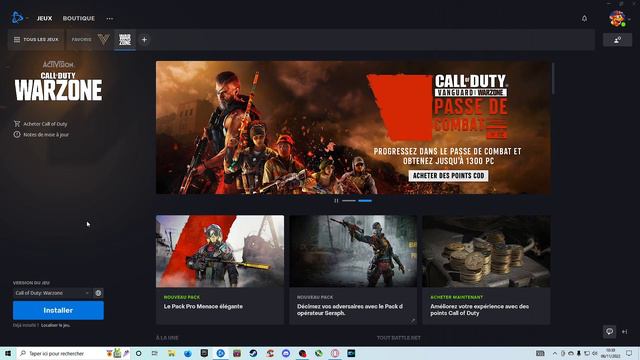Image resolution: width=640 pixels, height=360 pixels.
Task: Open Cortana circle on the taskbar
Action: click(139, 353)
